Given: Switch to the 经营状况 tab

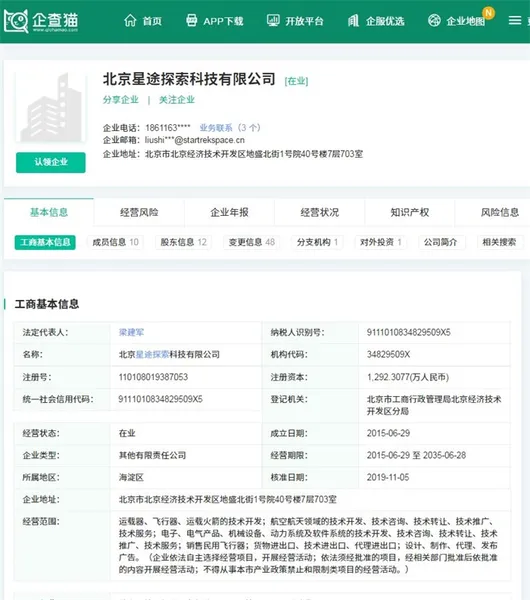Looking at the screenshot, I should tap(320, 212).
